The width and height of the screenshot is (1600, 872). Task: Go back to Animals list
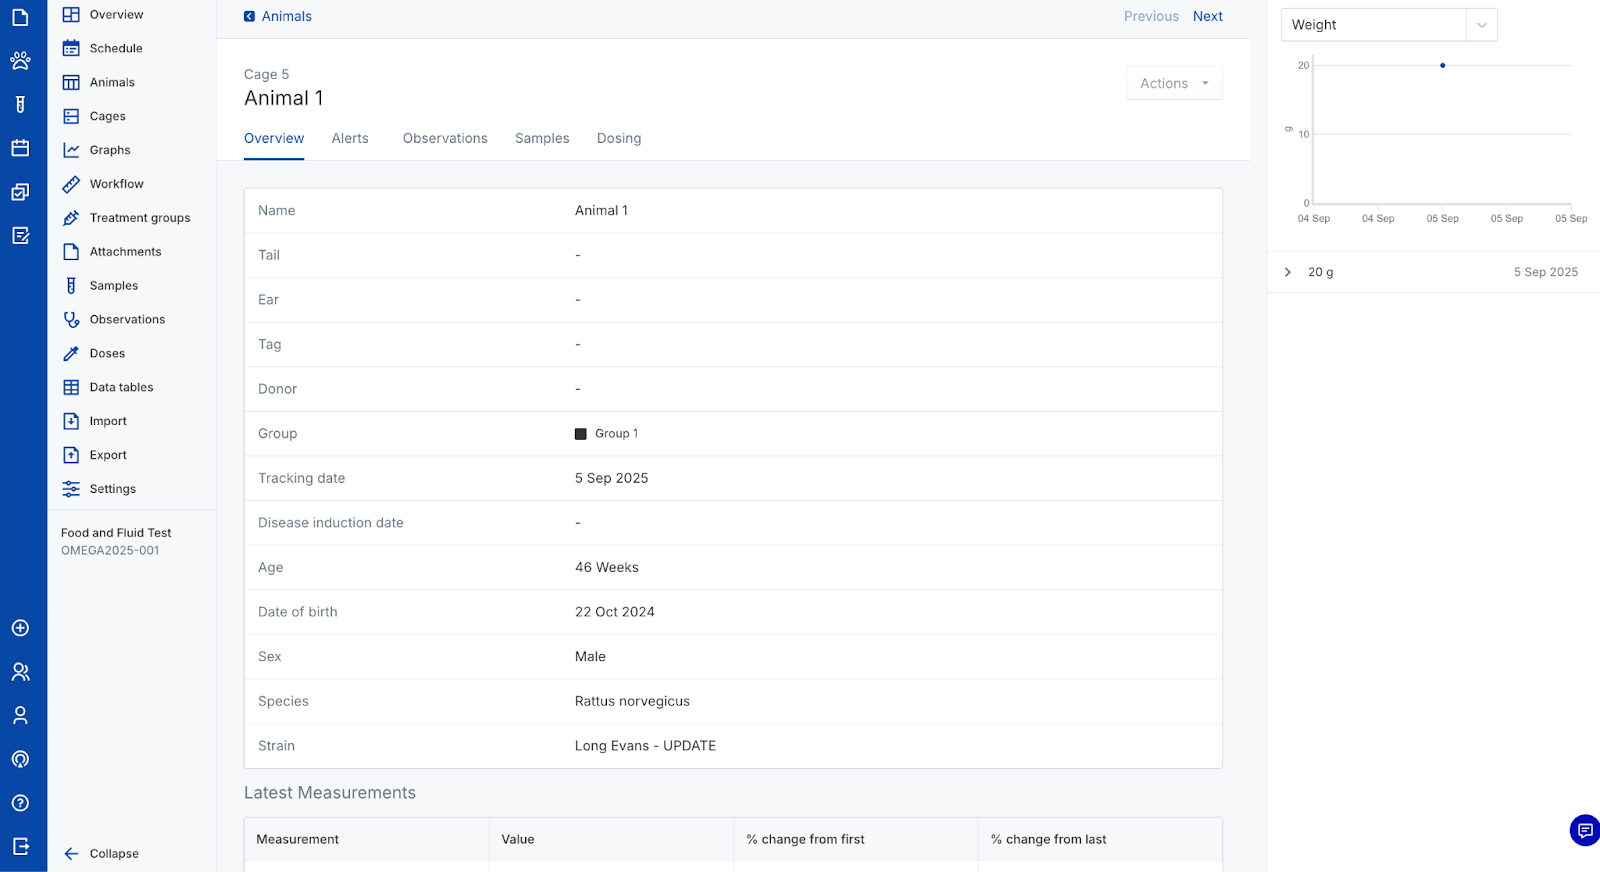coord(278,17)
